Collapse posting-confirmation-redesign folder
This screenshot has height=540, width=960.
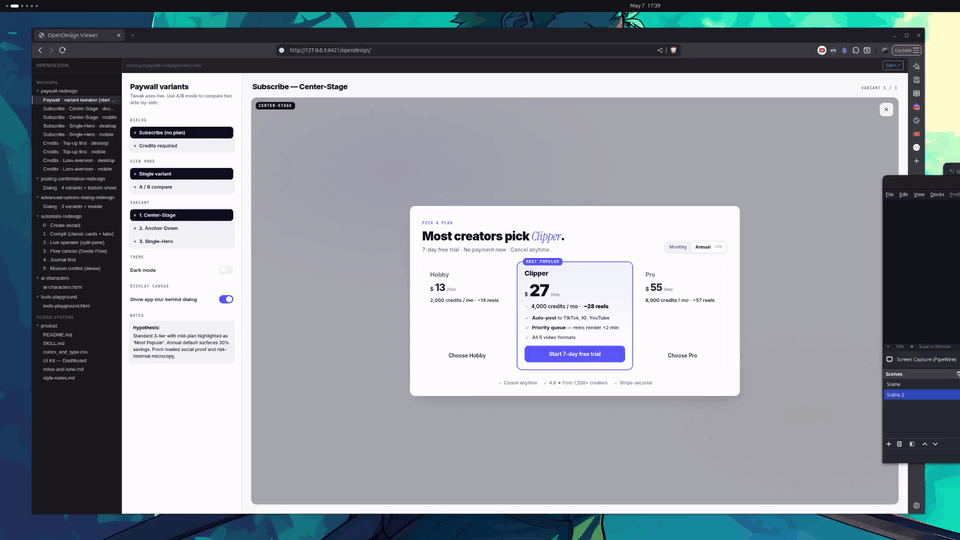click(37, 179)
